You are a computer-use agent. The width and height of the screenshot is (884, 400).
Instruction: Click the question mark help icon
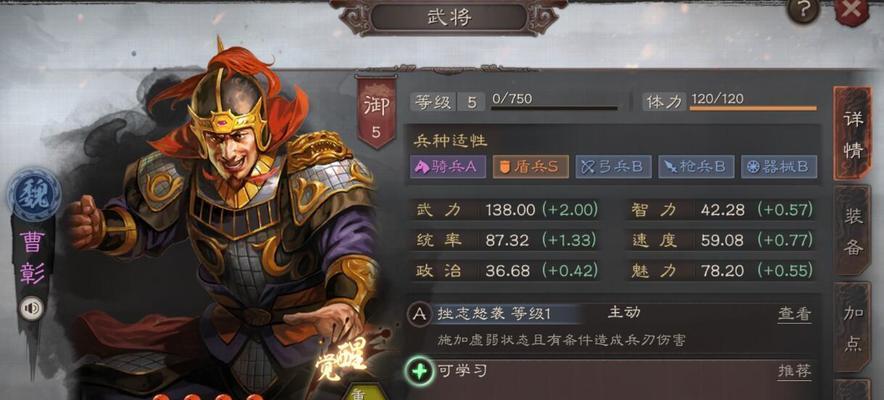[x=805, y=10]
